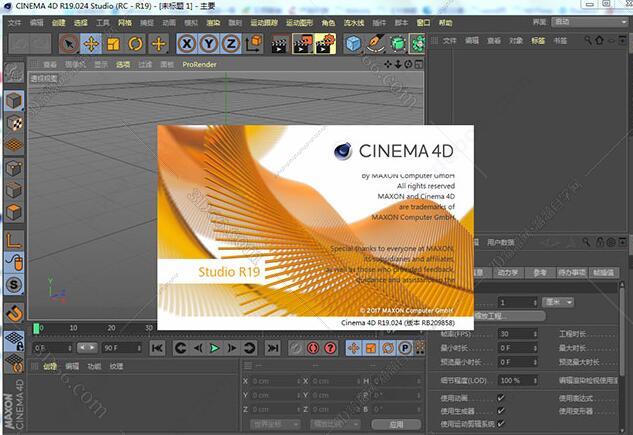Image resolution: width=633 pixels, height=435 pixels.
Task: Click the 应用 apply button
Action: point(396,424)
